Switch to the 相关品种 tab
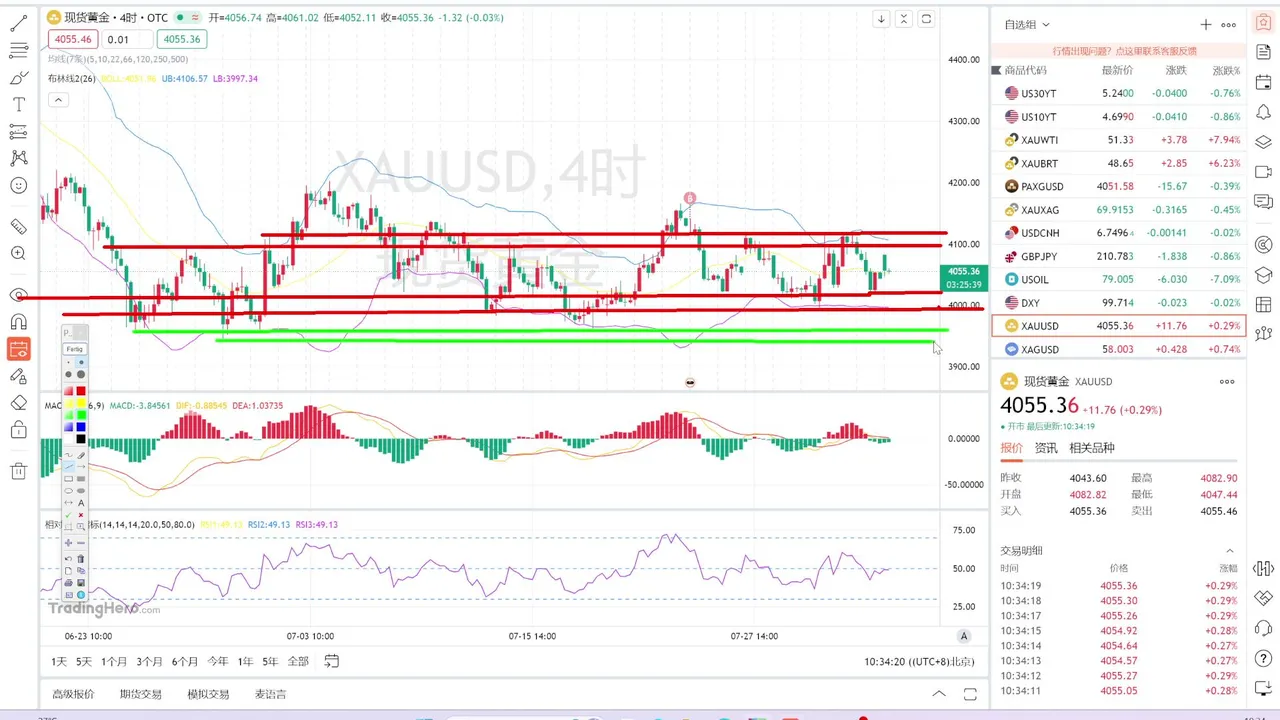 1092,448
